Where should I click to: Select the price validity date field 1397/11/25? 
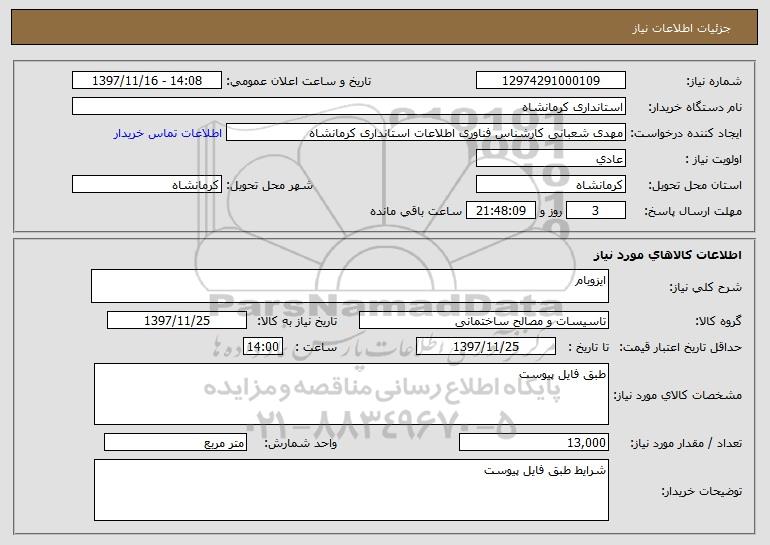point(486,347)
